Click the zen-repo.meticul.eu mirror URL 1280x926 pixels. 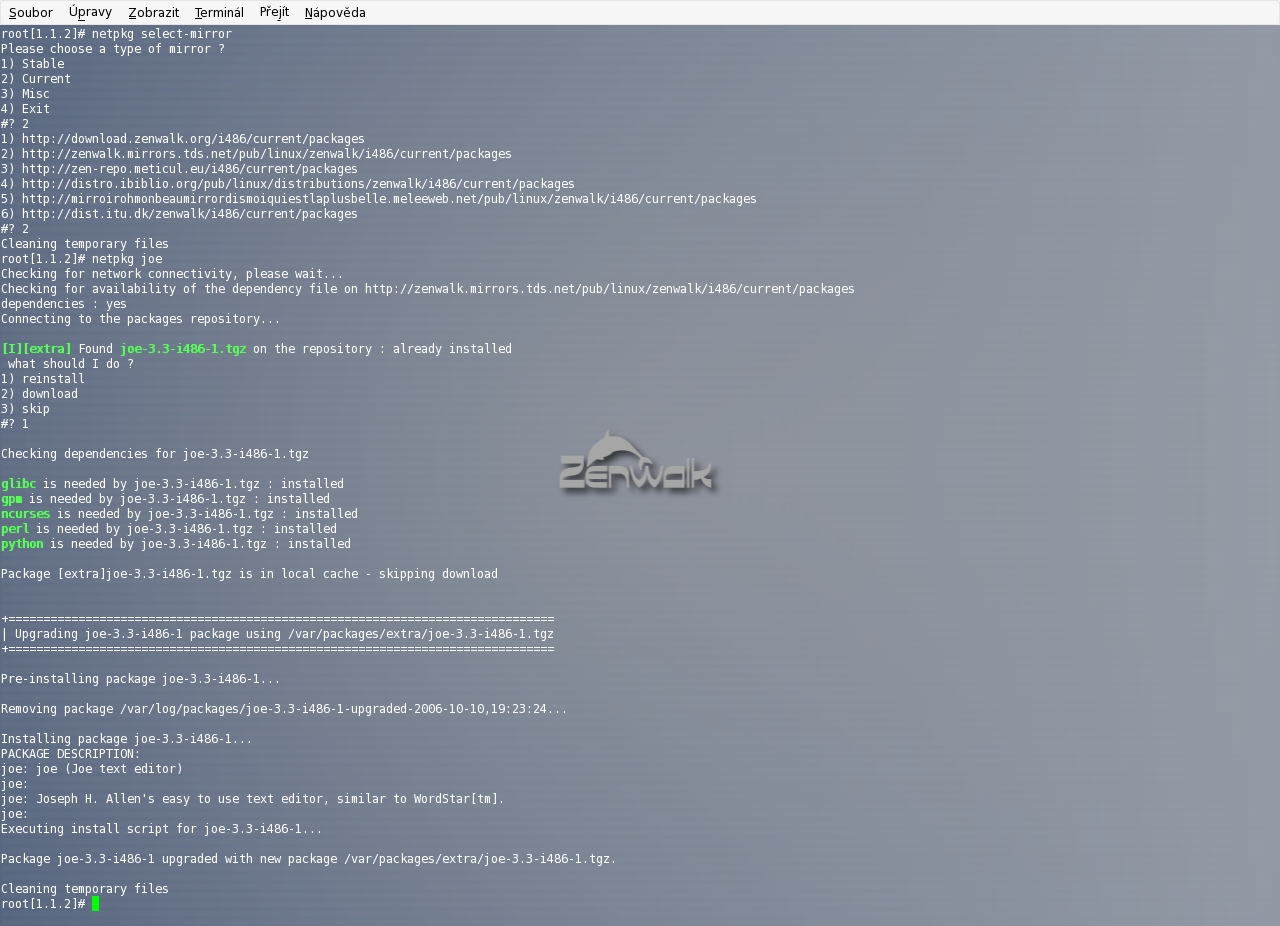[x=190, y=169]
